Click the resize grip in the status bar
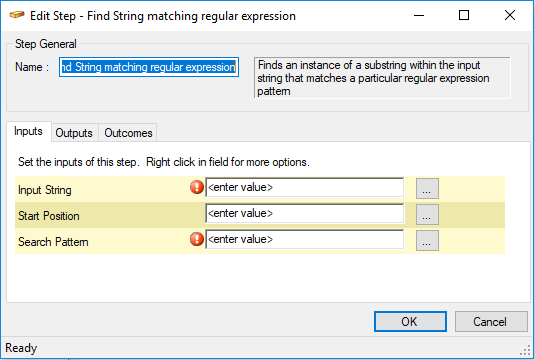535x360 pixels. pyautogui.click(x=525, y=350)
